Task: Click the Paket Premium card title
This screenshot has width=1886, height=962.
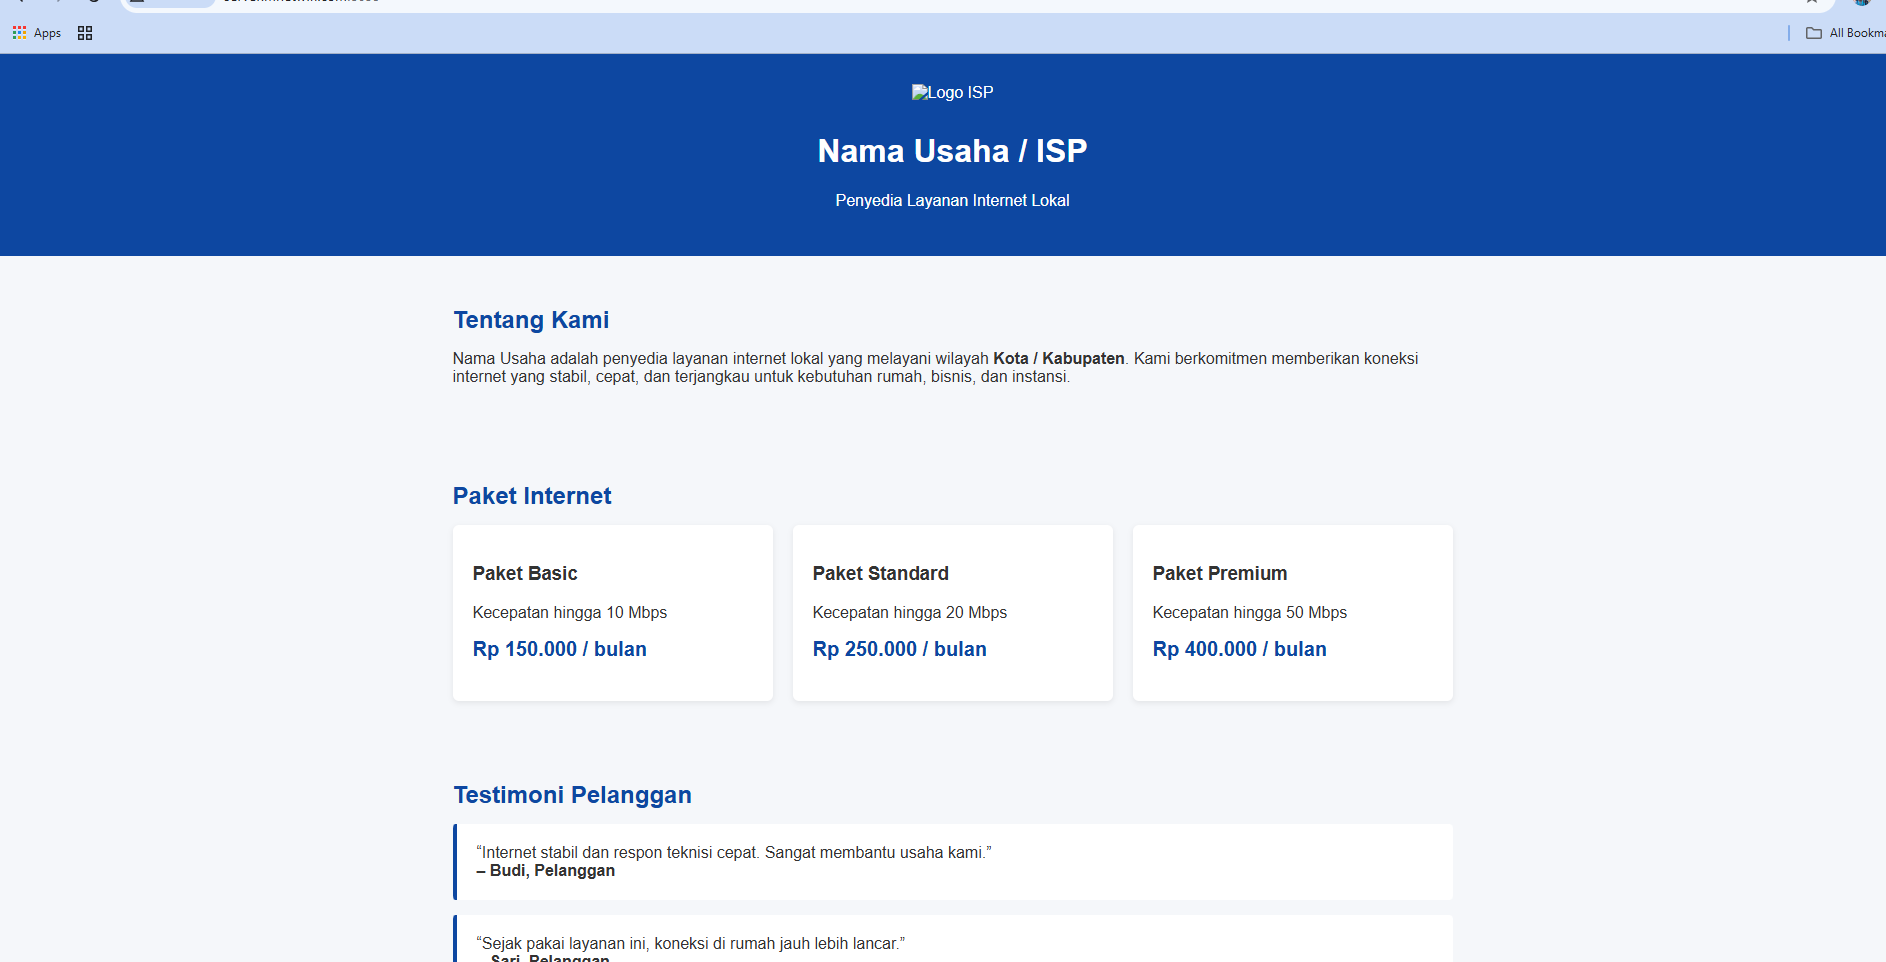Action: [1219, 573]
